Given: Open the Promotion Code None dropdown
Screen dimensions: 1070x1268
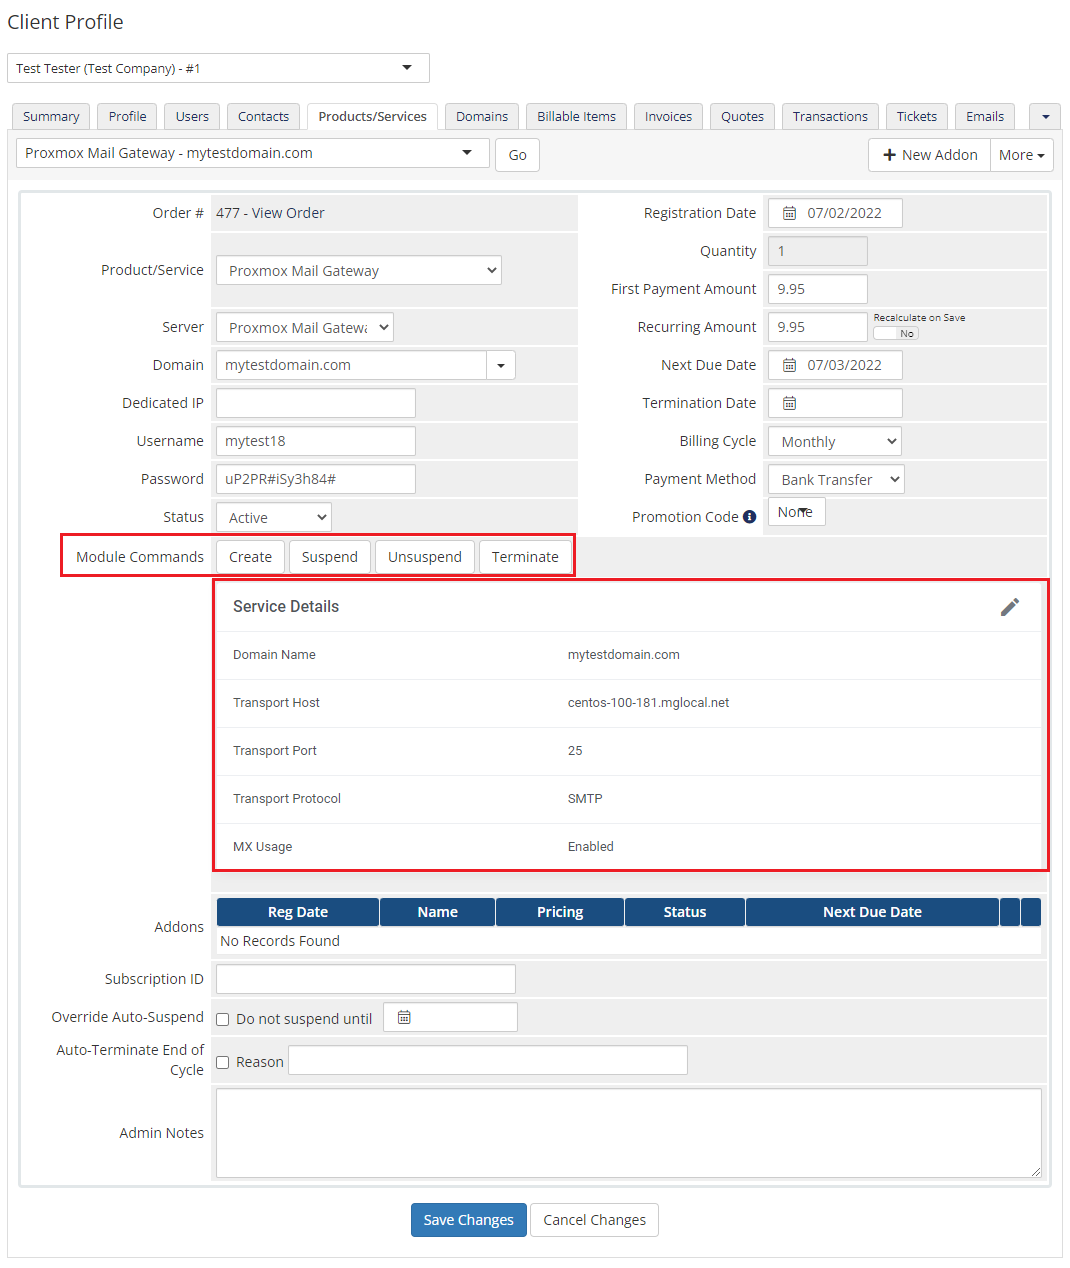Looking at the screenshot, I should (797, 512).
